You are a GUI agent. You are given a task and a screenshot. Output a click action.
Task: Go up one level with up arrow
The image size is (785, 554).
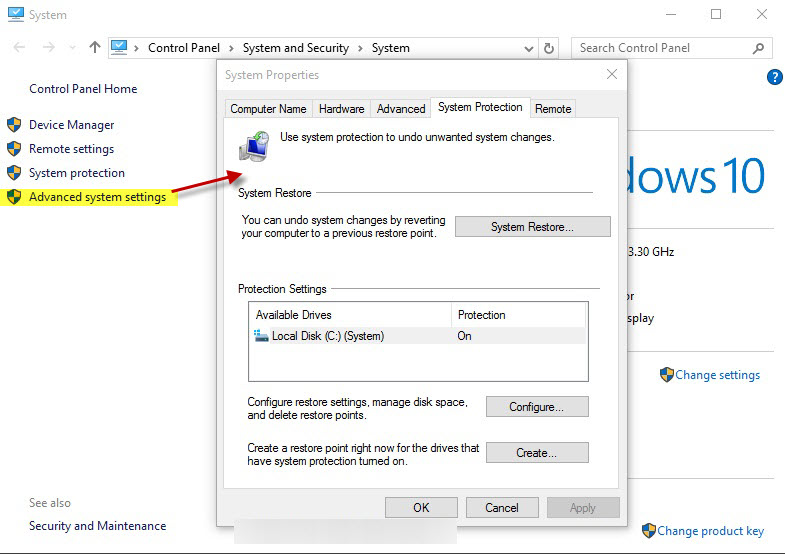click(95, 48)
